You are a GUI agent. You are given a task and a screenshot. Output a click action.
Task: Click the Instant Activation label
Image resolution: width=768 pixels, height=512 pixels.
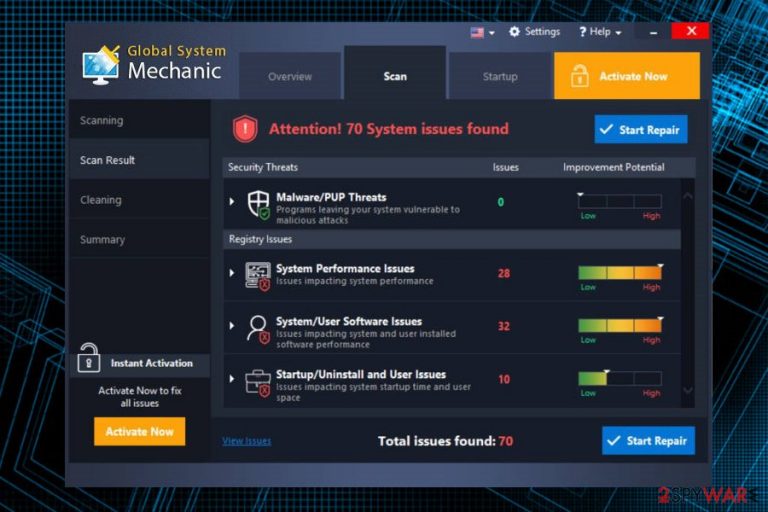[151, 363]
